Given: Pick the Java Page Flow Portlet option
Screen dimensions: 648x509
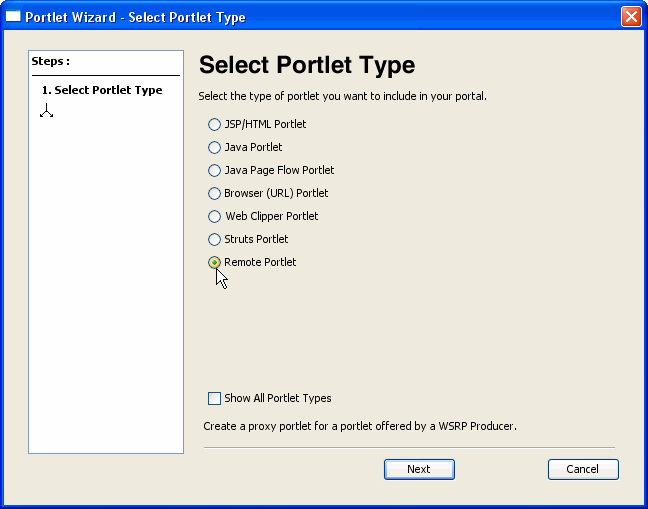Looking at the screenshot, I should [x=214, y=171].
